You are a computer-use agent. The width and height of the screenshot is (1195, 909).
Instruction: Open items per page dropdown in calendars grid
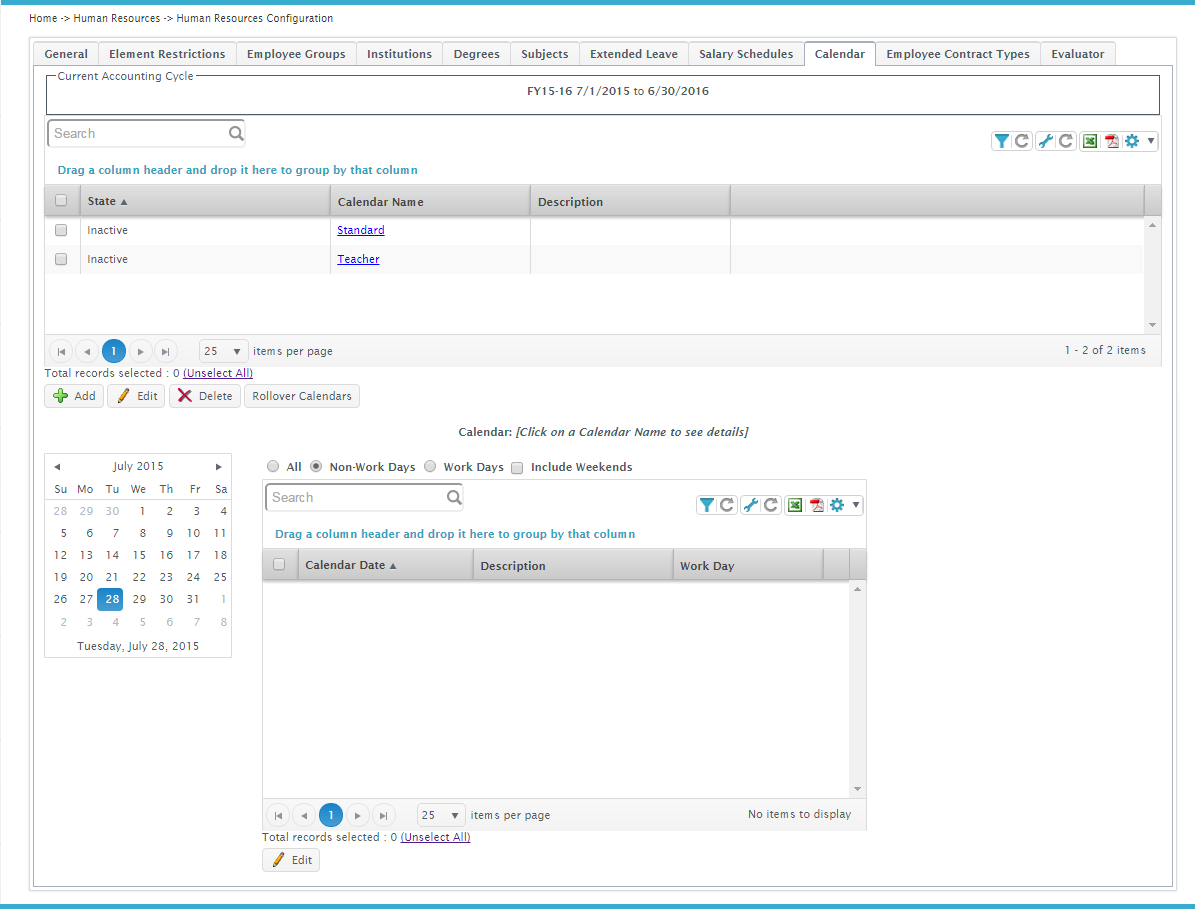(x=224, y=351)
